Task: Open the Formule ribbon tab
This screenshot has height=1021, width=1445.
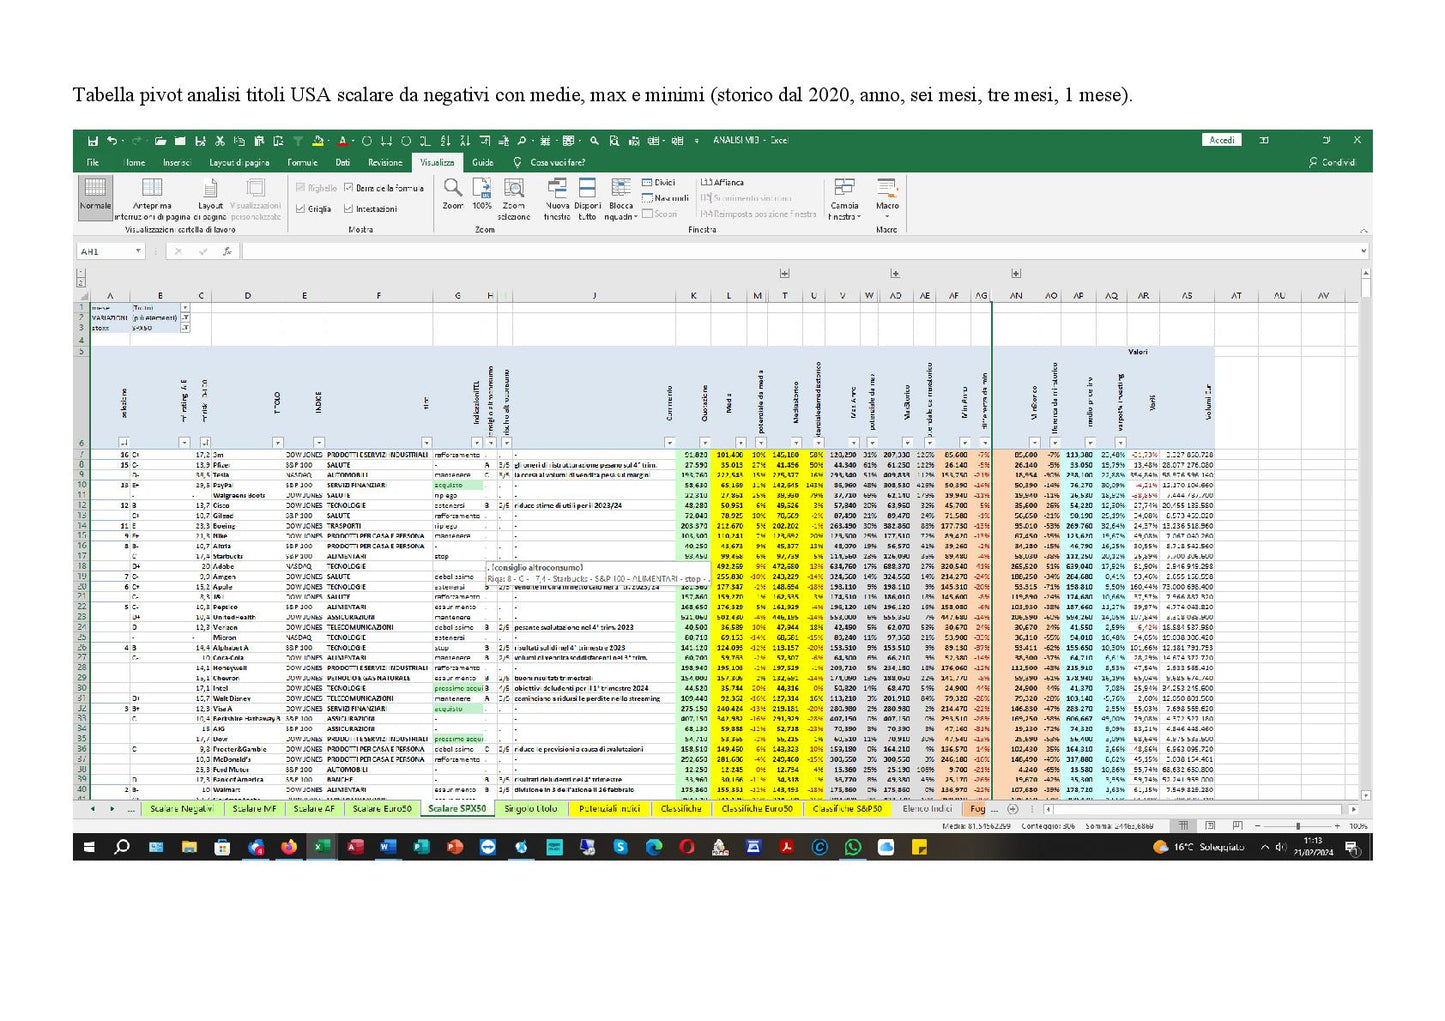Action: click(303, 162)
